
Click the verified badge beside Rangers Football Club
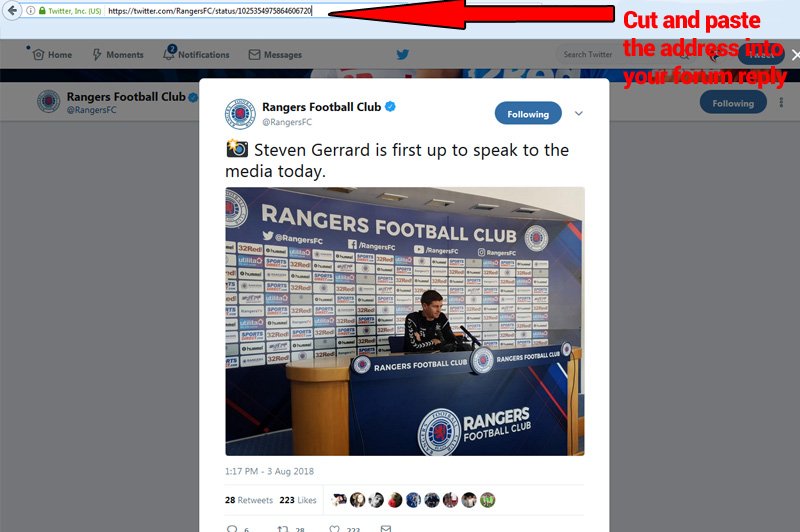[390, 107]
